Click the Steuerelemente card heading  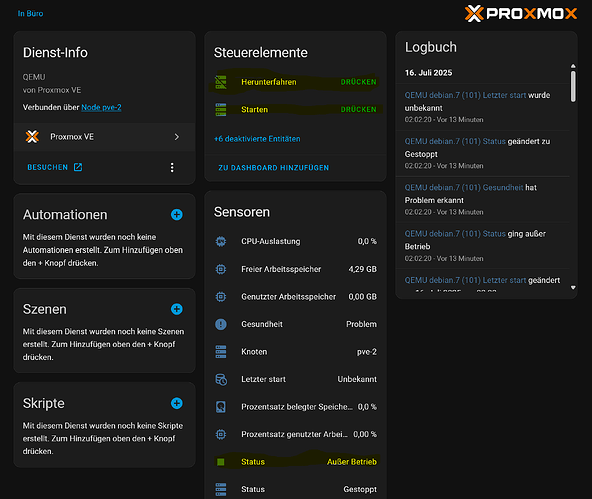pos(261,52)
